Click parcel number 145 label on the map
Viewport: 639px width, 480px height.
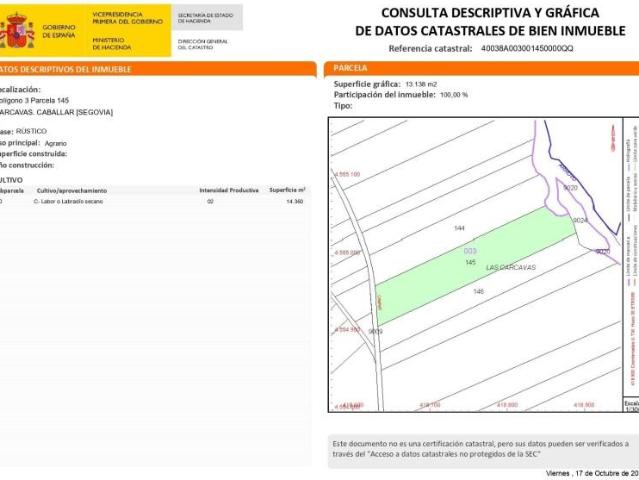(x=471, y=262)
